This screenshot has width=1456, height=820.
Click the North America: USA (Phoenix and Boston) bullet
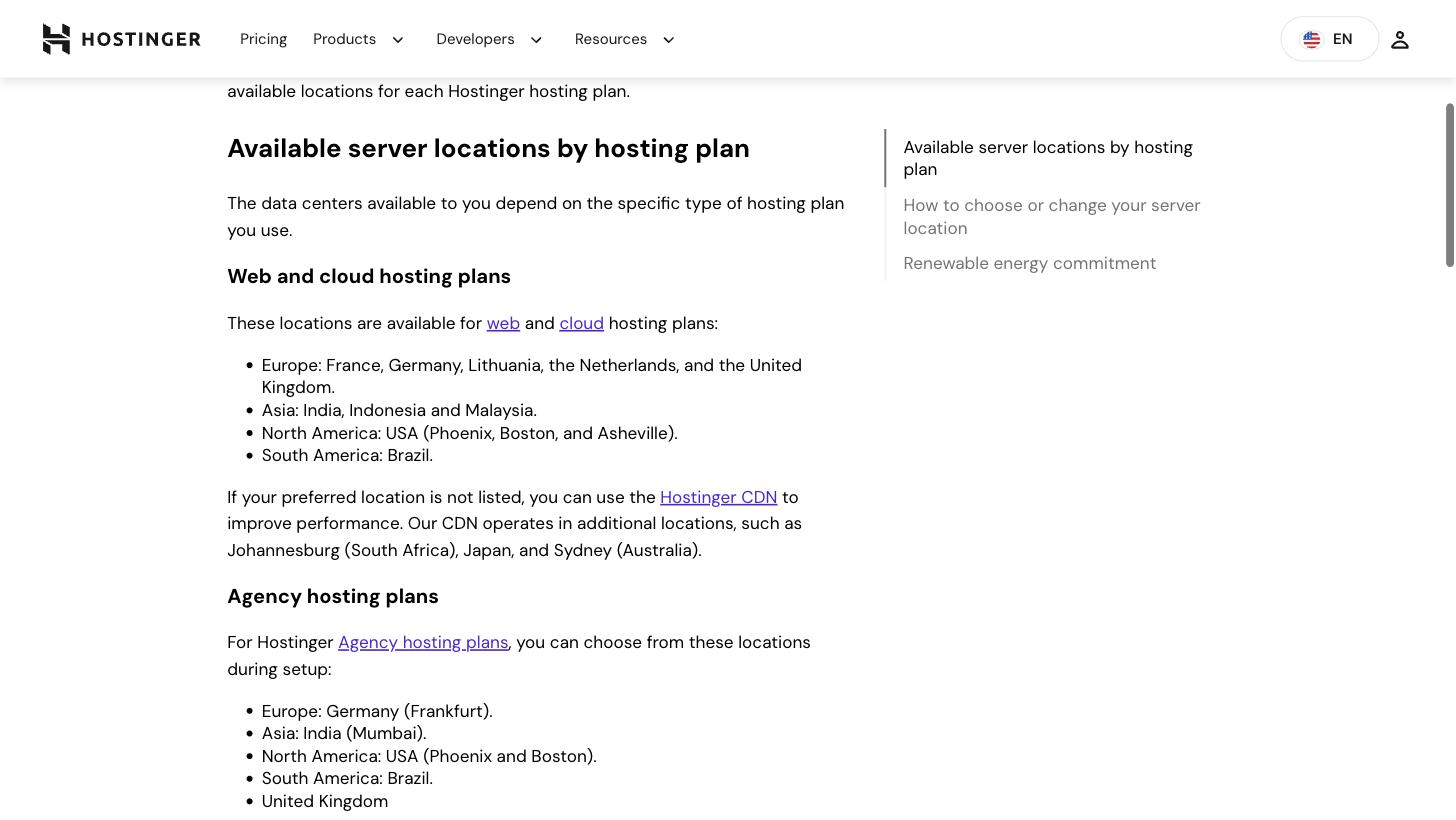pos(429,756)
